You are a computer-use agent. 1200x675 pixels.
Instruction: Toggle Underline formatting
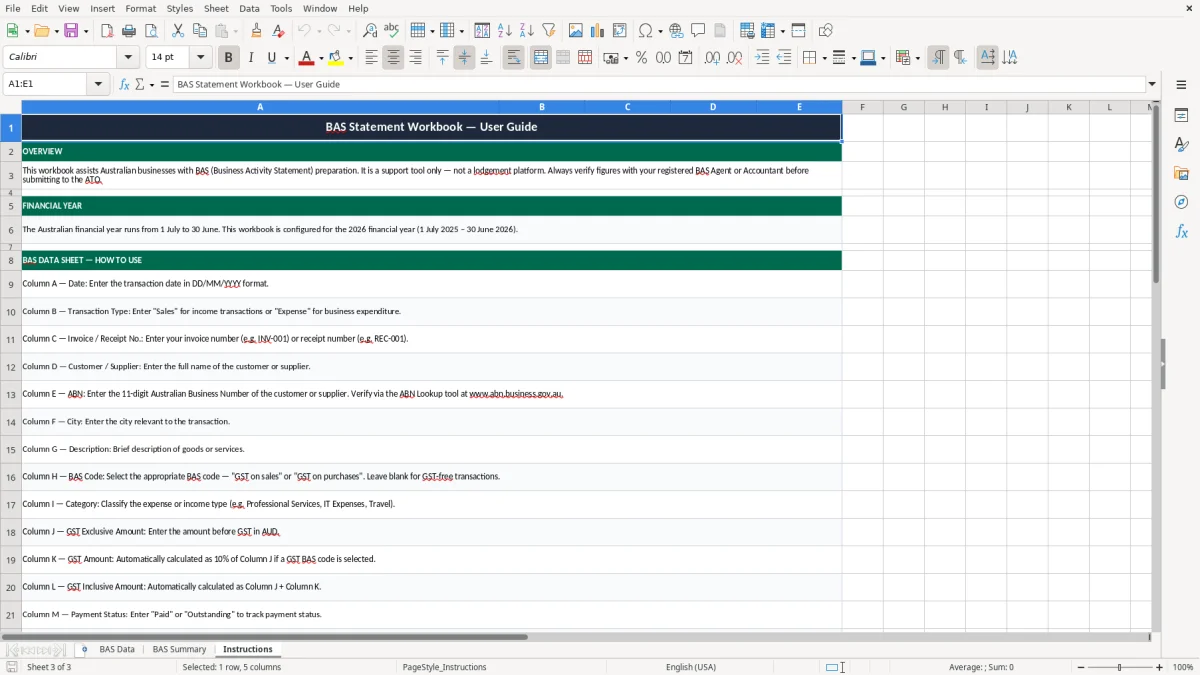pyautogui.click(x=271, y=58)
